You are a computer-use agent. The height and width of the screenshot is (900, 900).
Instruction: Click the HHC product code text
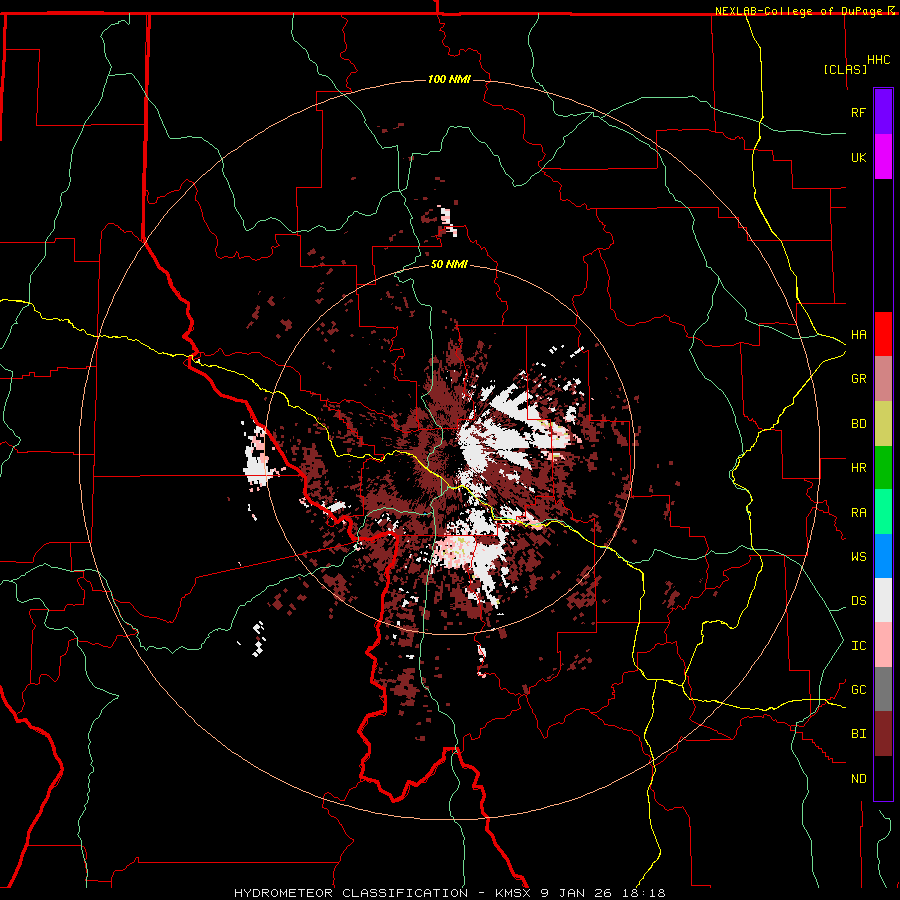[878, 60]
